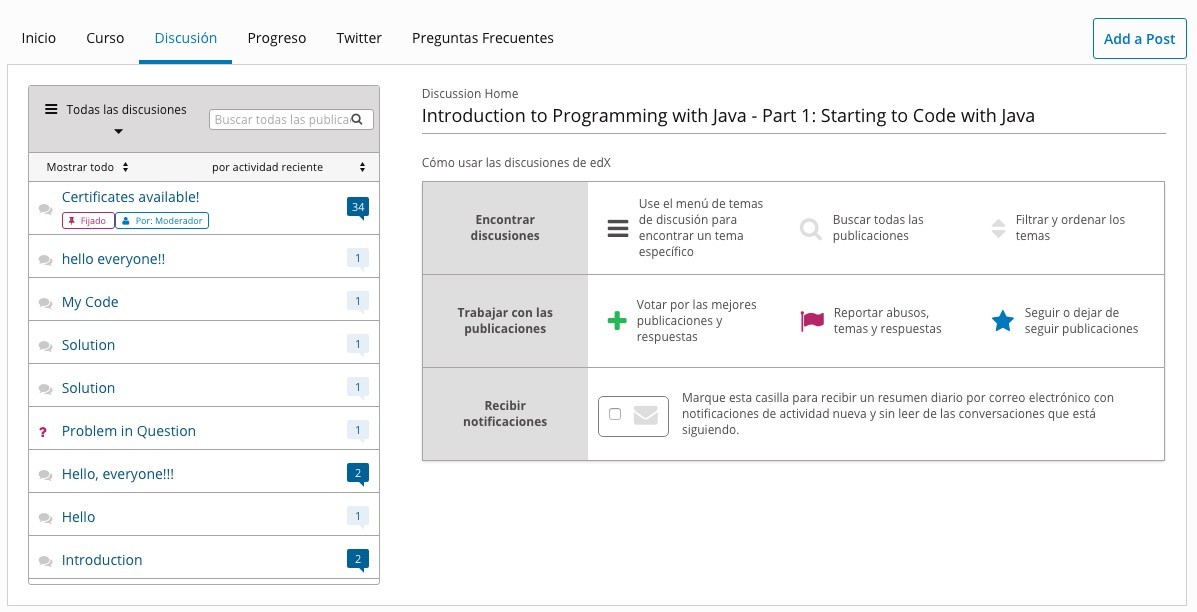Click the question mark icon by Problem in Question

click(x=43, y=432)
